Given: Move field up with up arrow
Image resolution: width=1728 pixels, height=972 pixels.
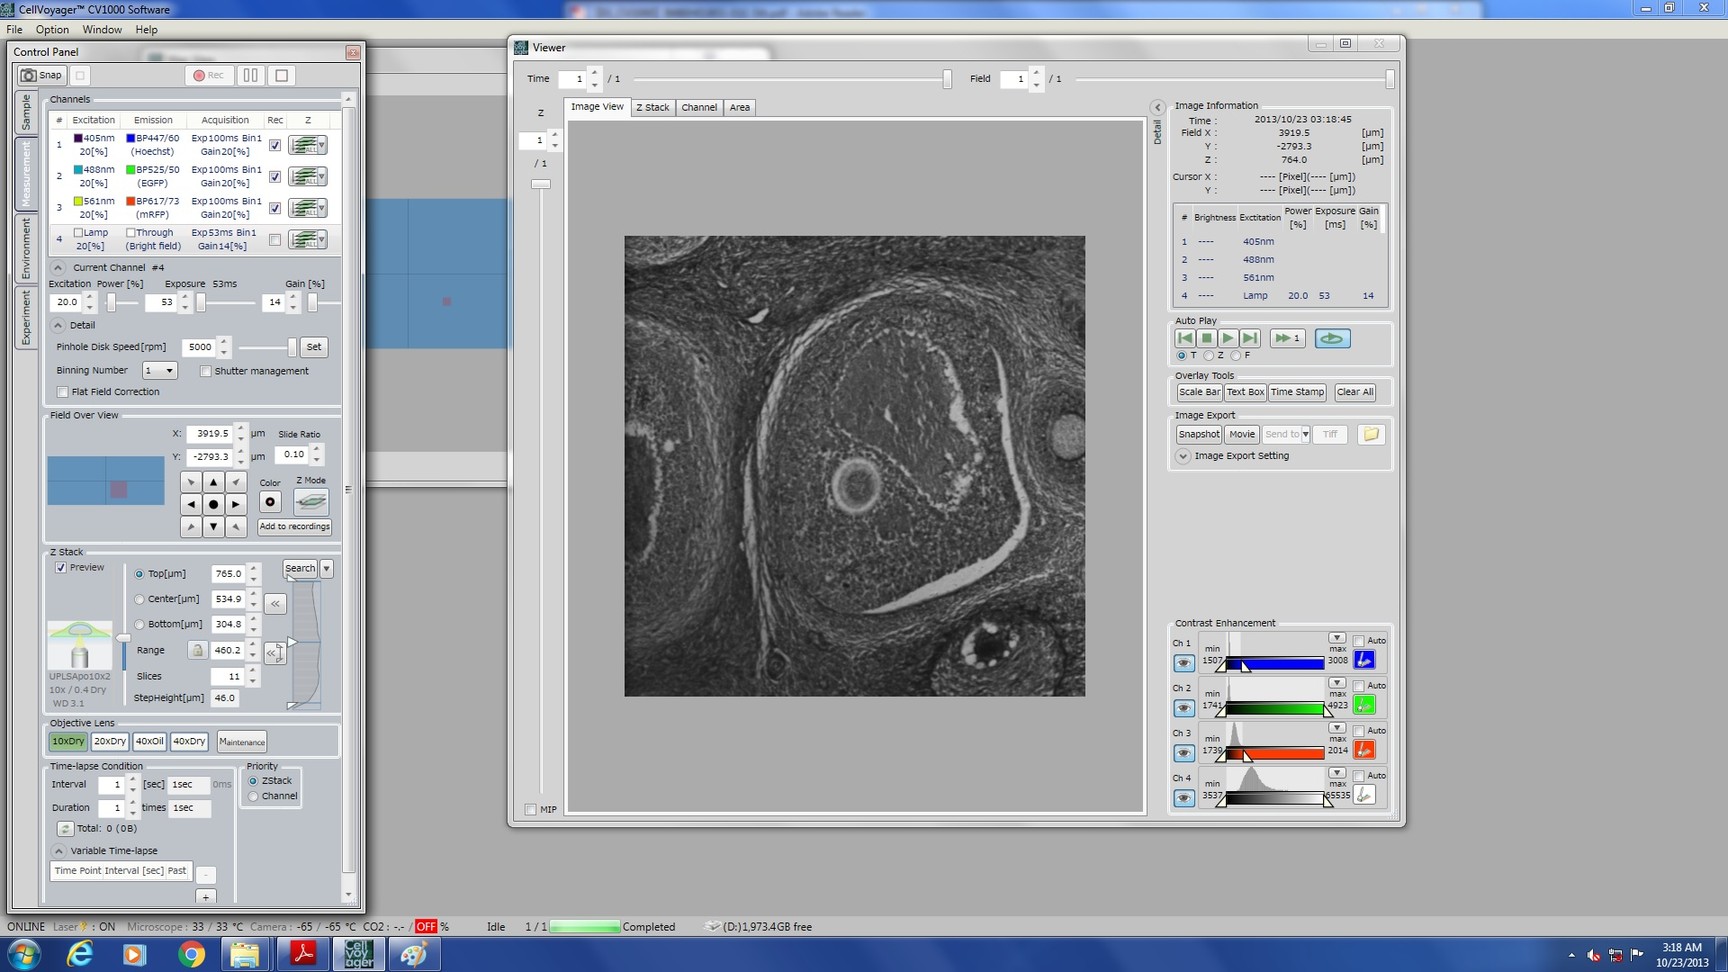Looking at the screenshot, I should (213, 482).
